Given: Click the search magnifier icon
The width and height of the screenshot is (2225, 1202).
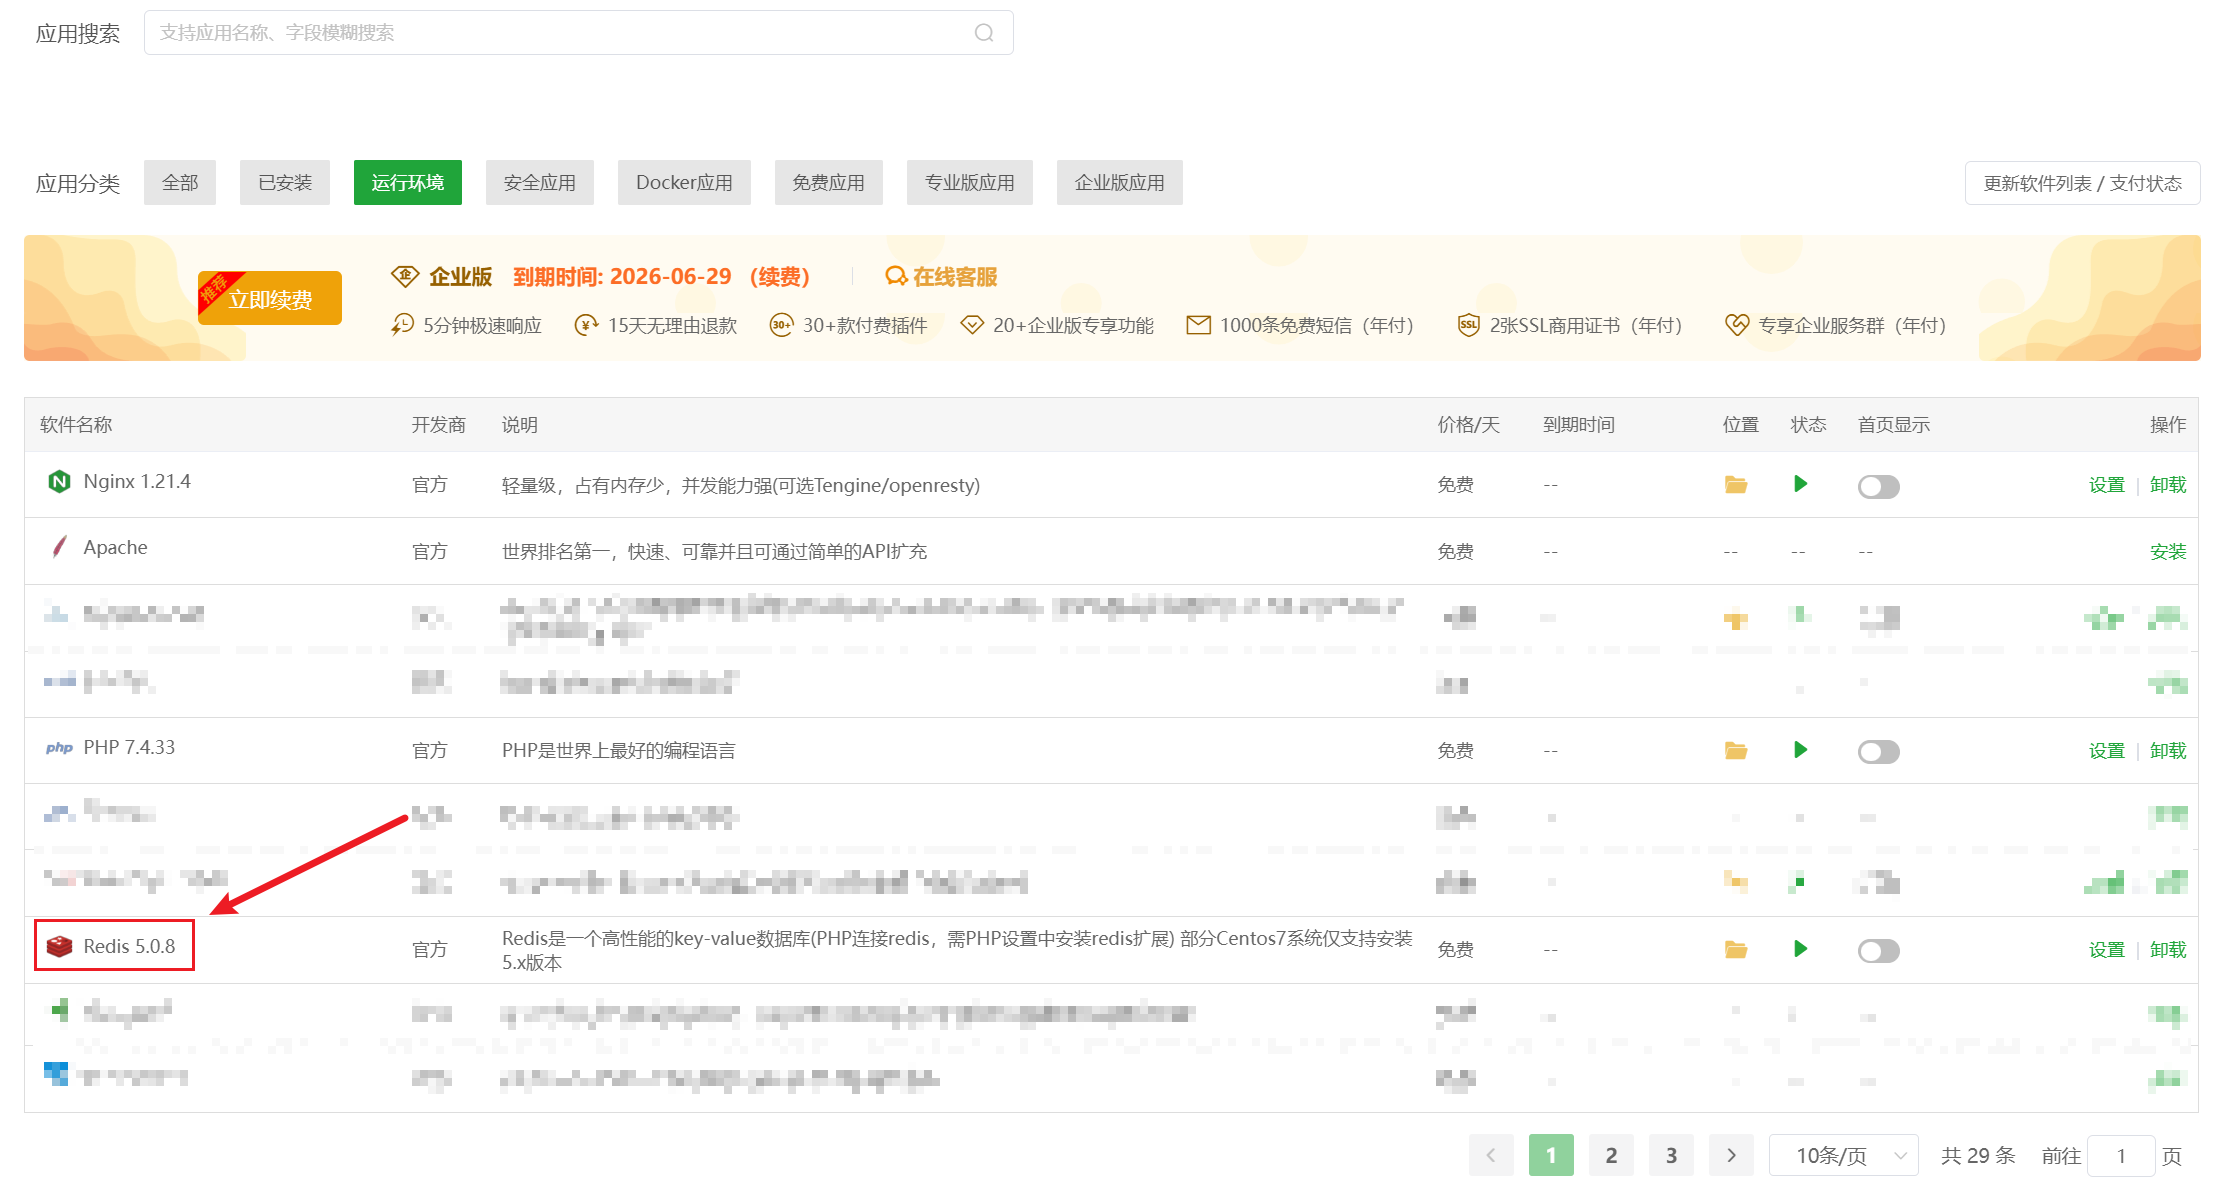Looking at the screenshot, I should tap(984, 33).
